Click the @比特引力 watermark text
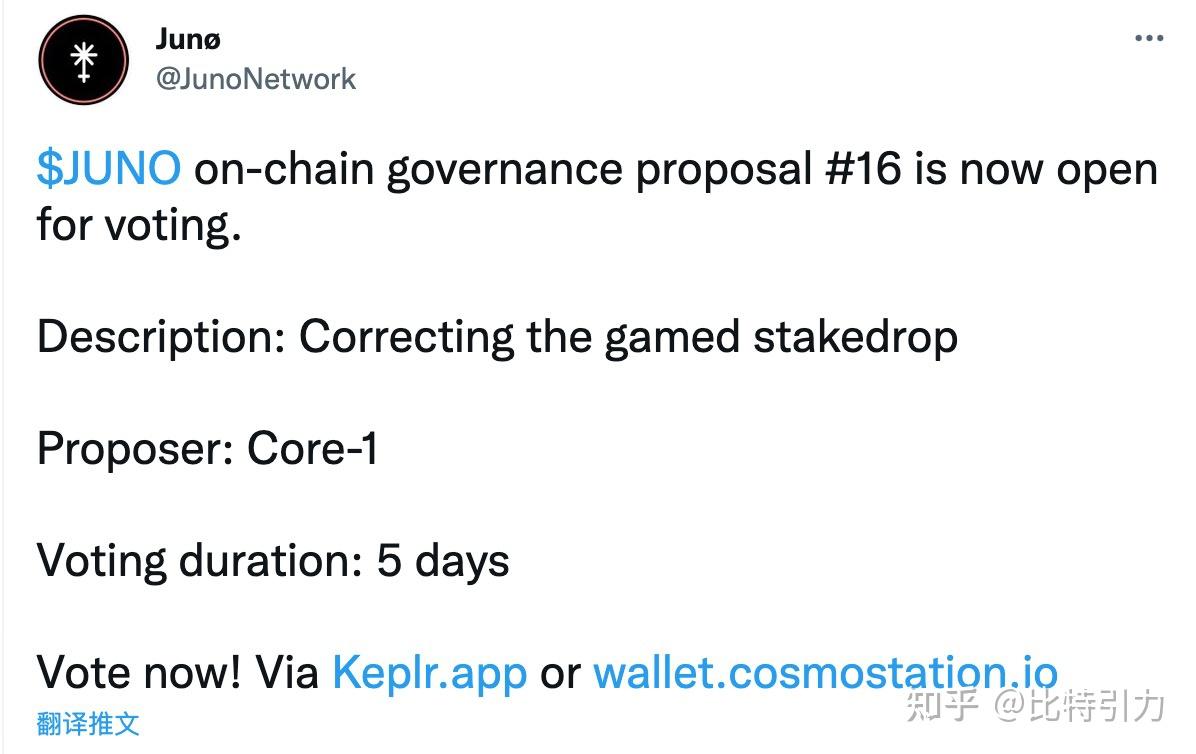Image resolution: width=1196 pixels, height=754 pixels. pos(1078,705)
